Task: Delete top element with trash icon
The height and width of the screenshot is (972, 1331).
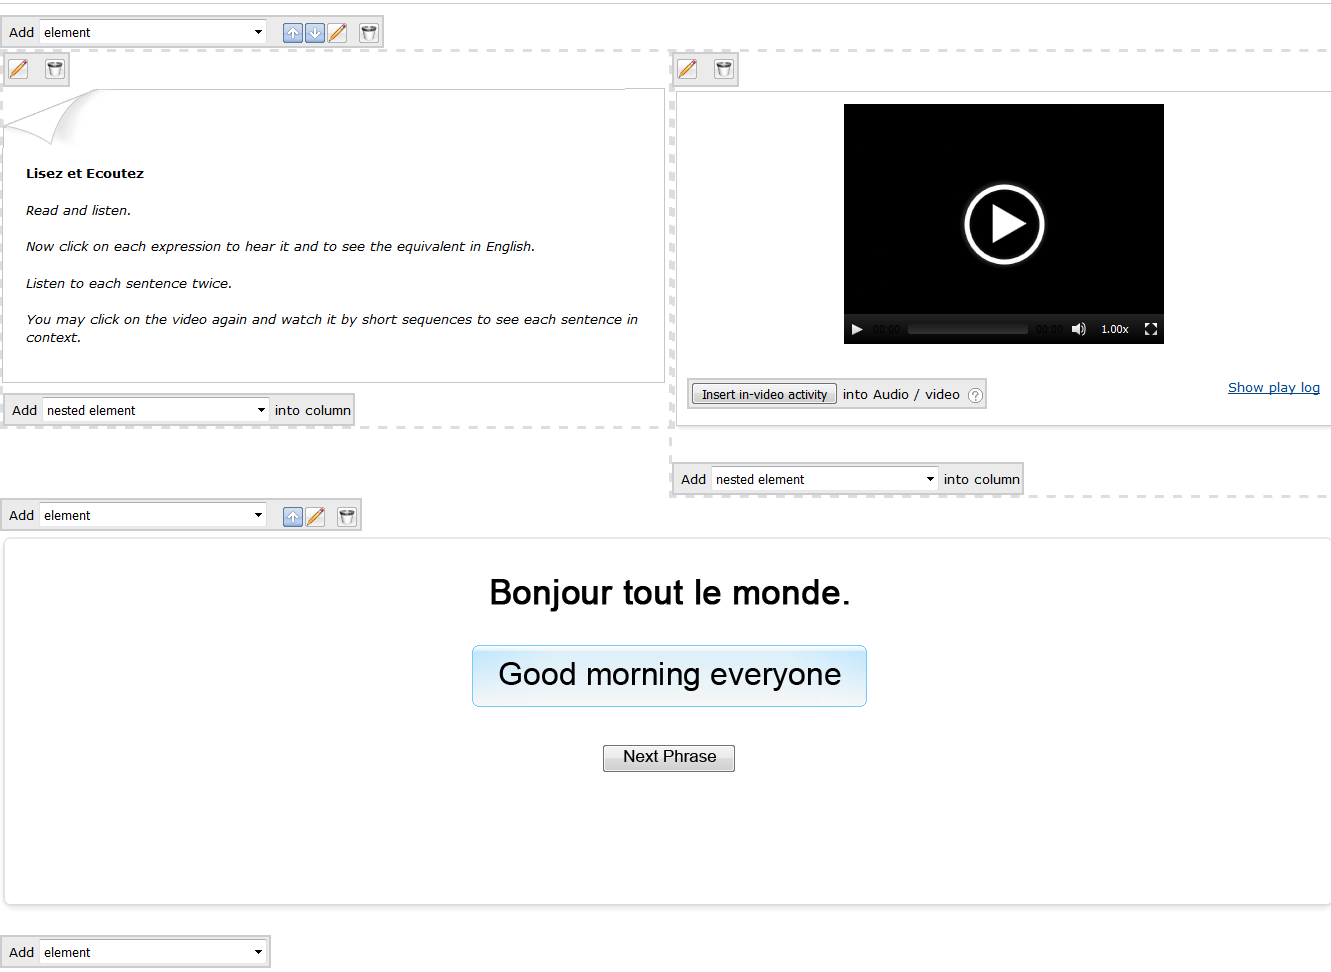Action: tap(369, 33)
